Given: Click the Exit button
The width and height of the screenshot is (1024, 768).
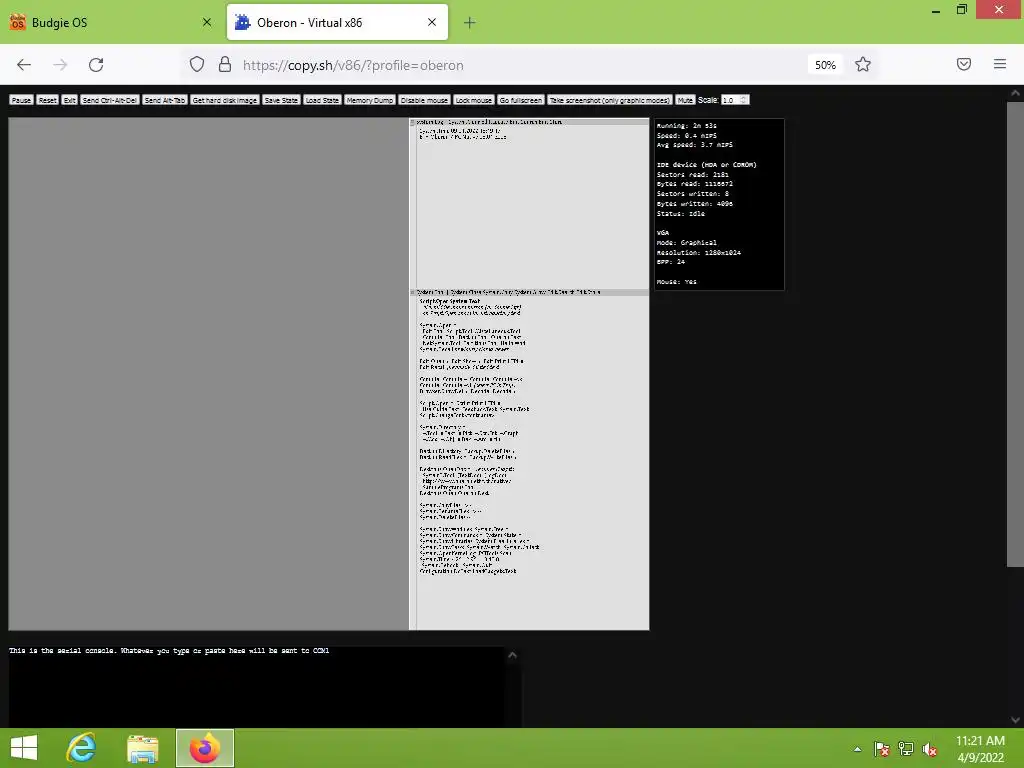Looking at the screenshot, I should coord(70,100).
